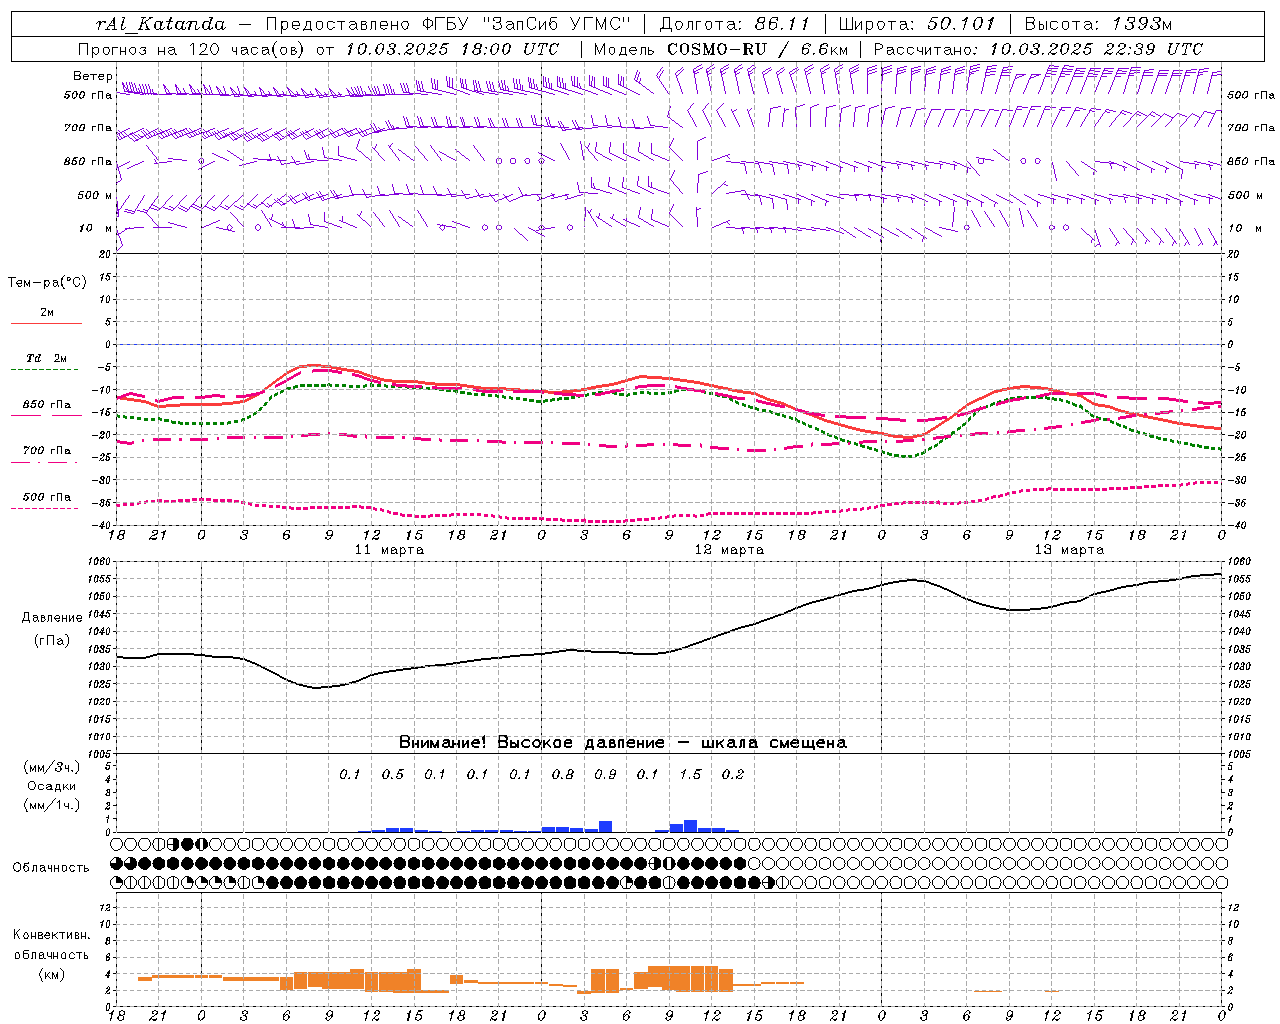Click the 10 м wind level label on left
Viewport: 1280px width, 1024px height.
pyautogui.click(x=96, y=228)
